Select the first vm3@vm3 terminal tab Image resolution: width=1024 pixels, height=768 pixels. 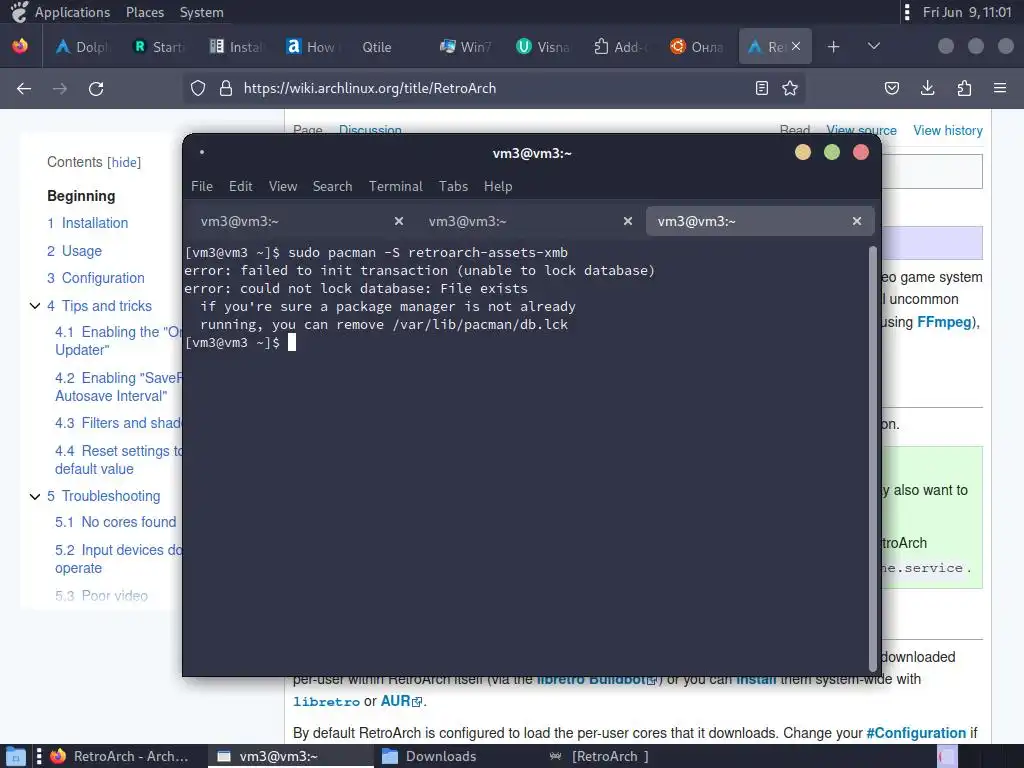click(x=302, y=221)
